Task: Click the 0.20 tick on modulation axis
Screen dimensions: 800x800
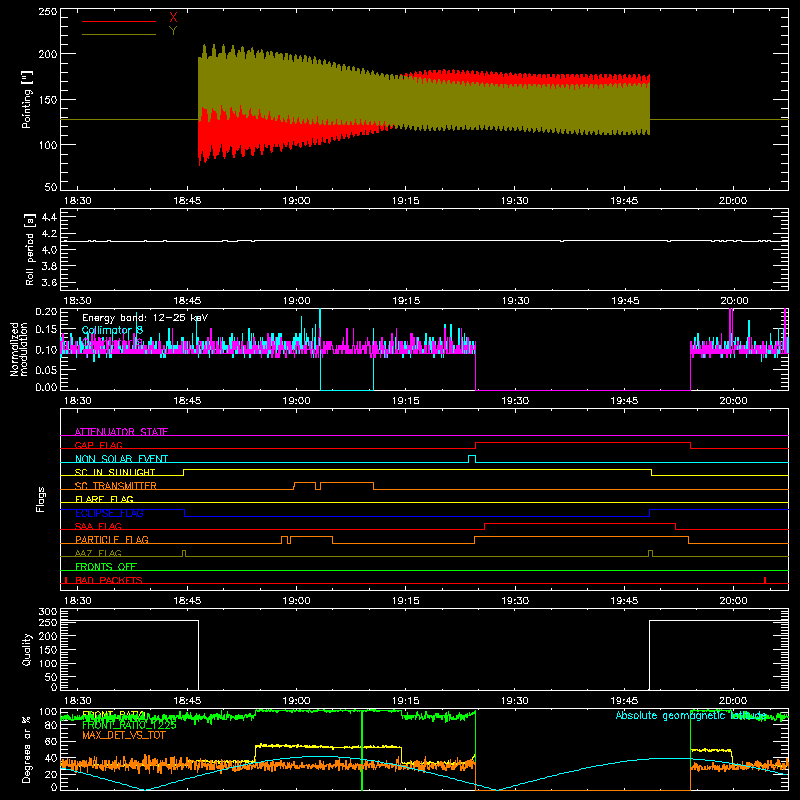Action: point(46,312)
